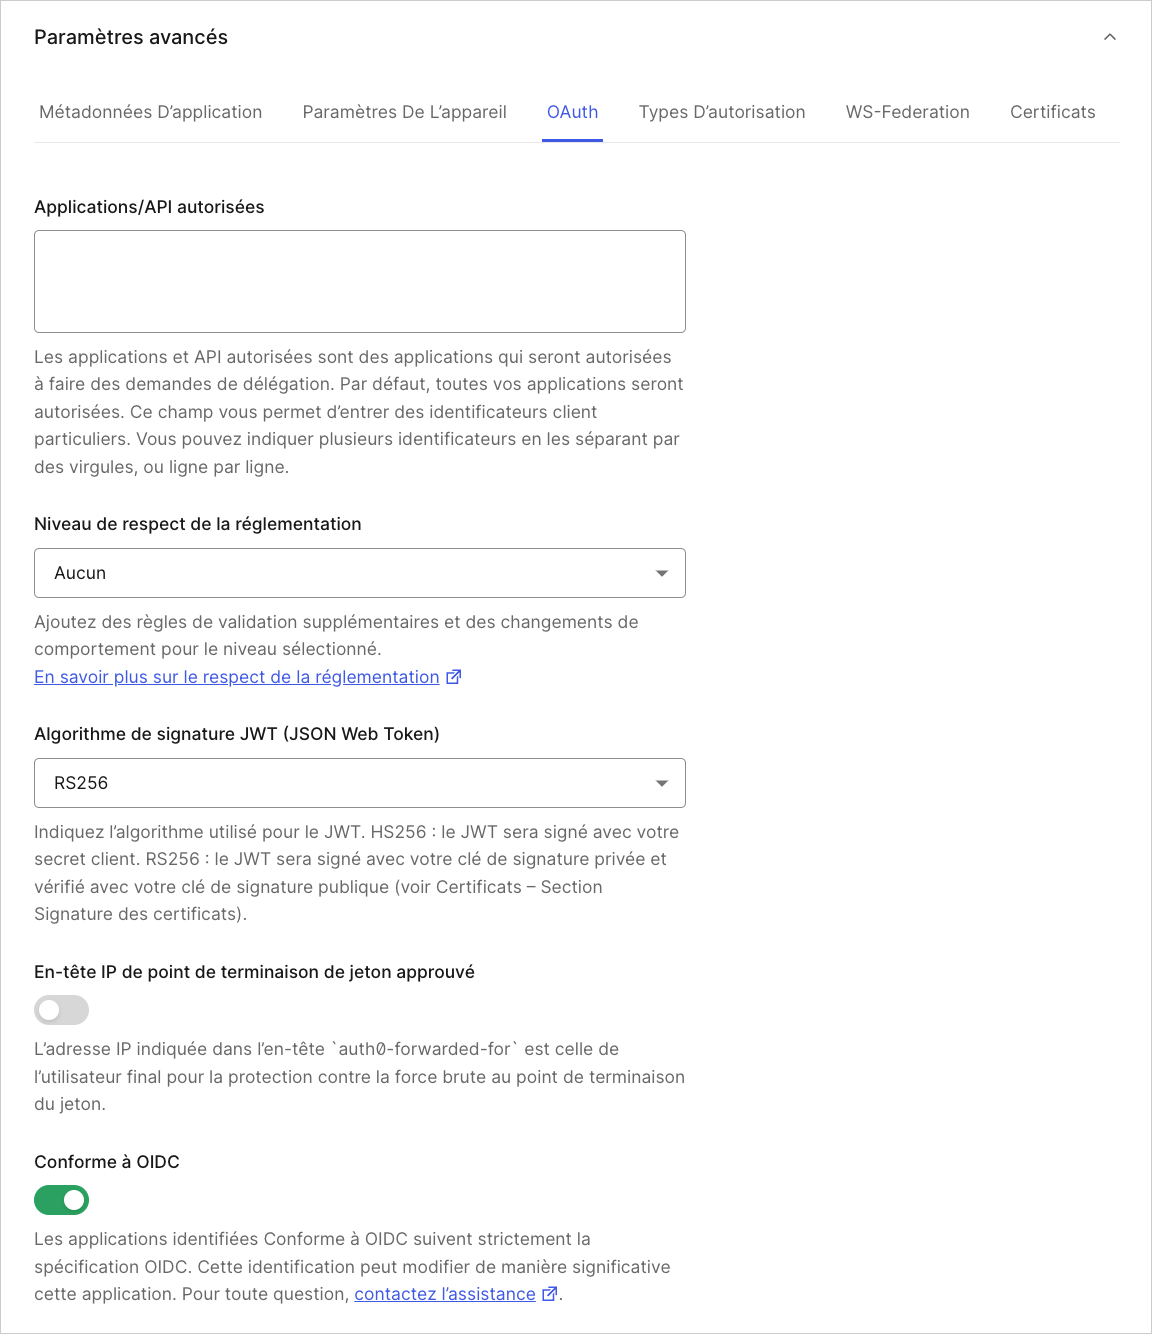This screenshot has height=1334, width=1152.
Task: Click the external link icon beside réglementation link
Action: click(x=454, y=677)
